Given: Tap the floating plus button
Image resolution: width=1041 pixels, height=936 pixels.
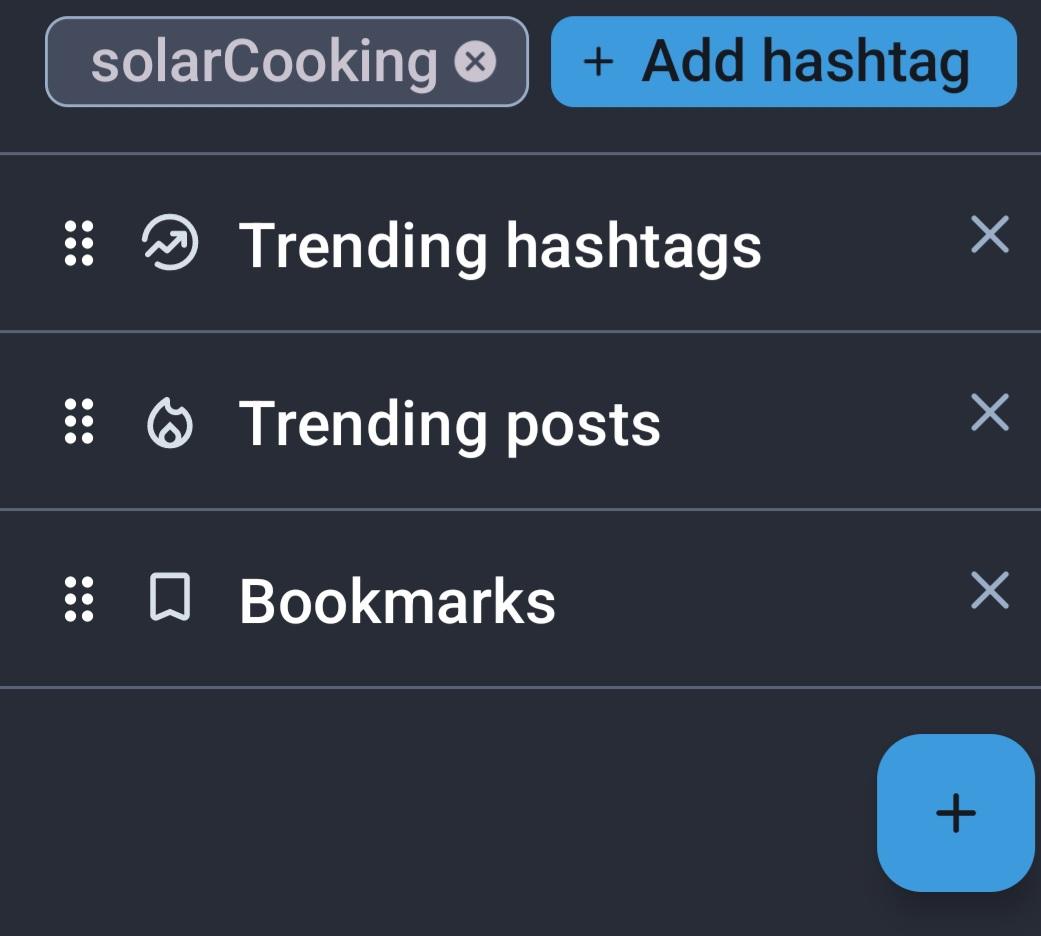Looking at the screenshot, I should pos(955,812).
